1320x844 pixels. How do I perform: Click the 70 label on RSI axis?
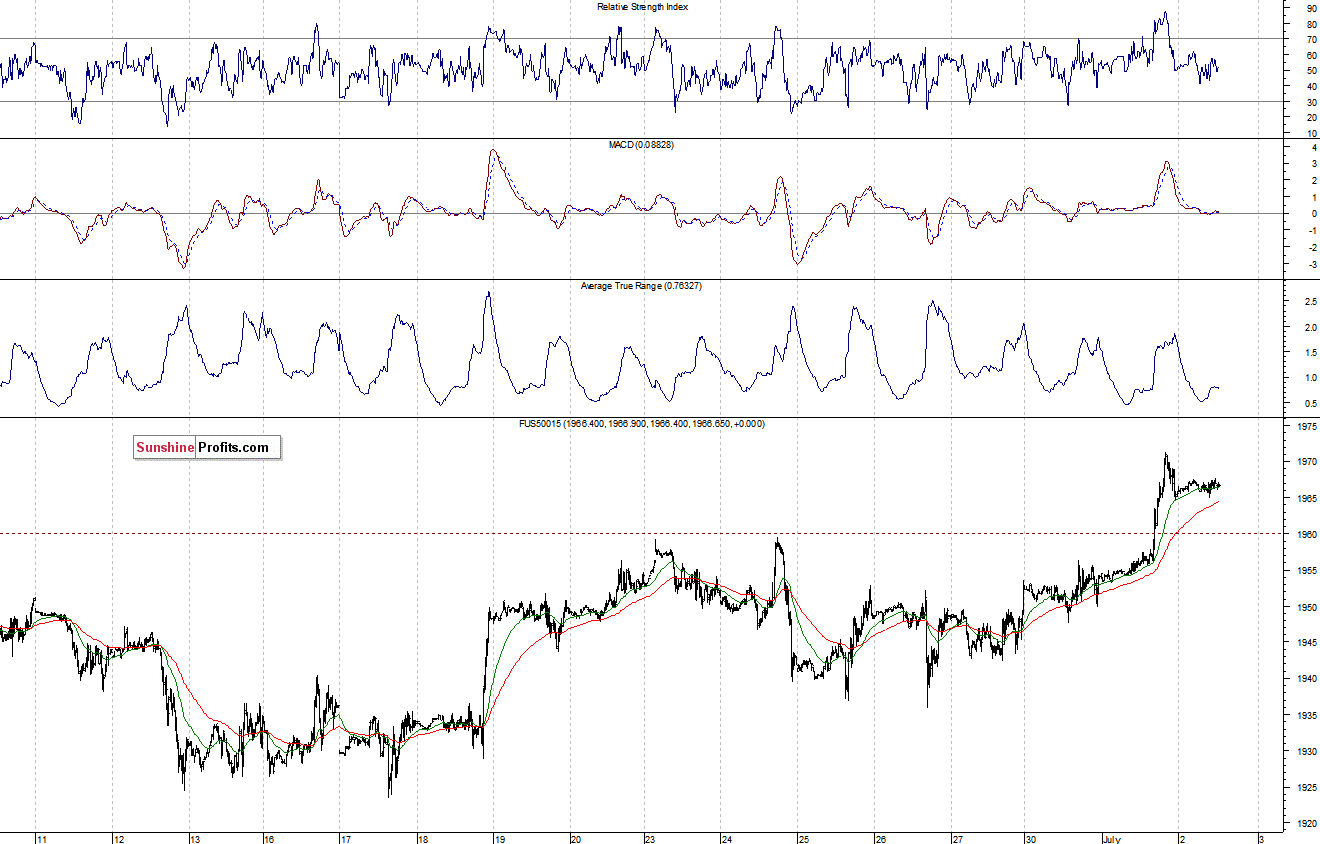click(x=1311, y=39)
